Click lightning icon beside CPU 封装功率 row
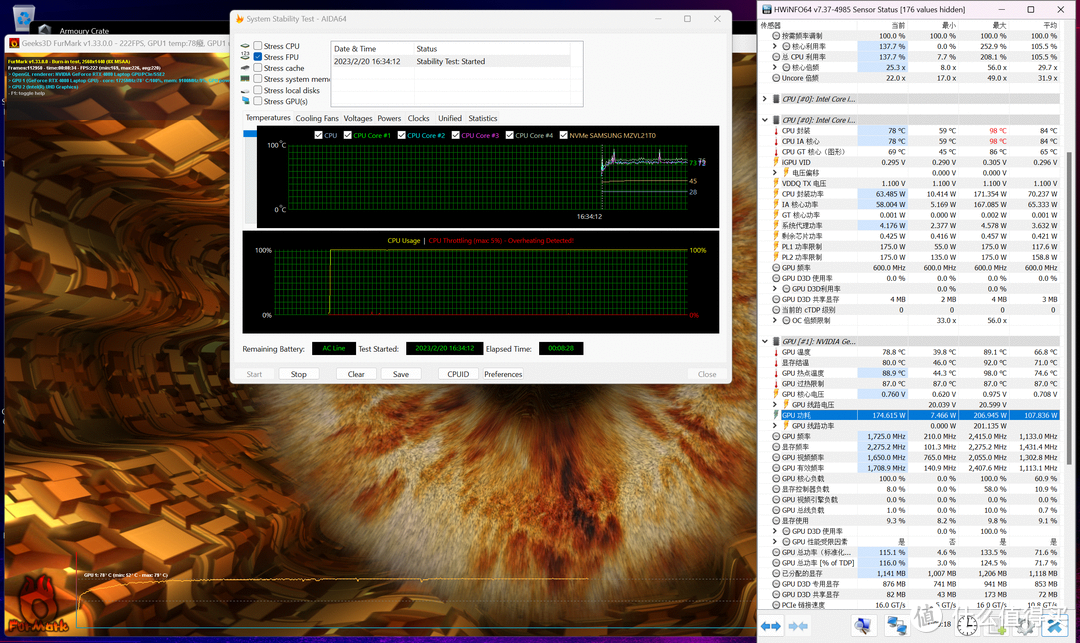The width and height of the screenshot is (1080, 643). click(x=776, y=194)
